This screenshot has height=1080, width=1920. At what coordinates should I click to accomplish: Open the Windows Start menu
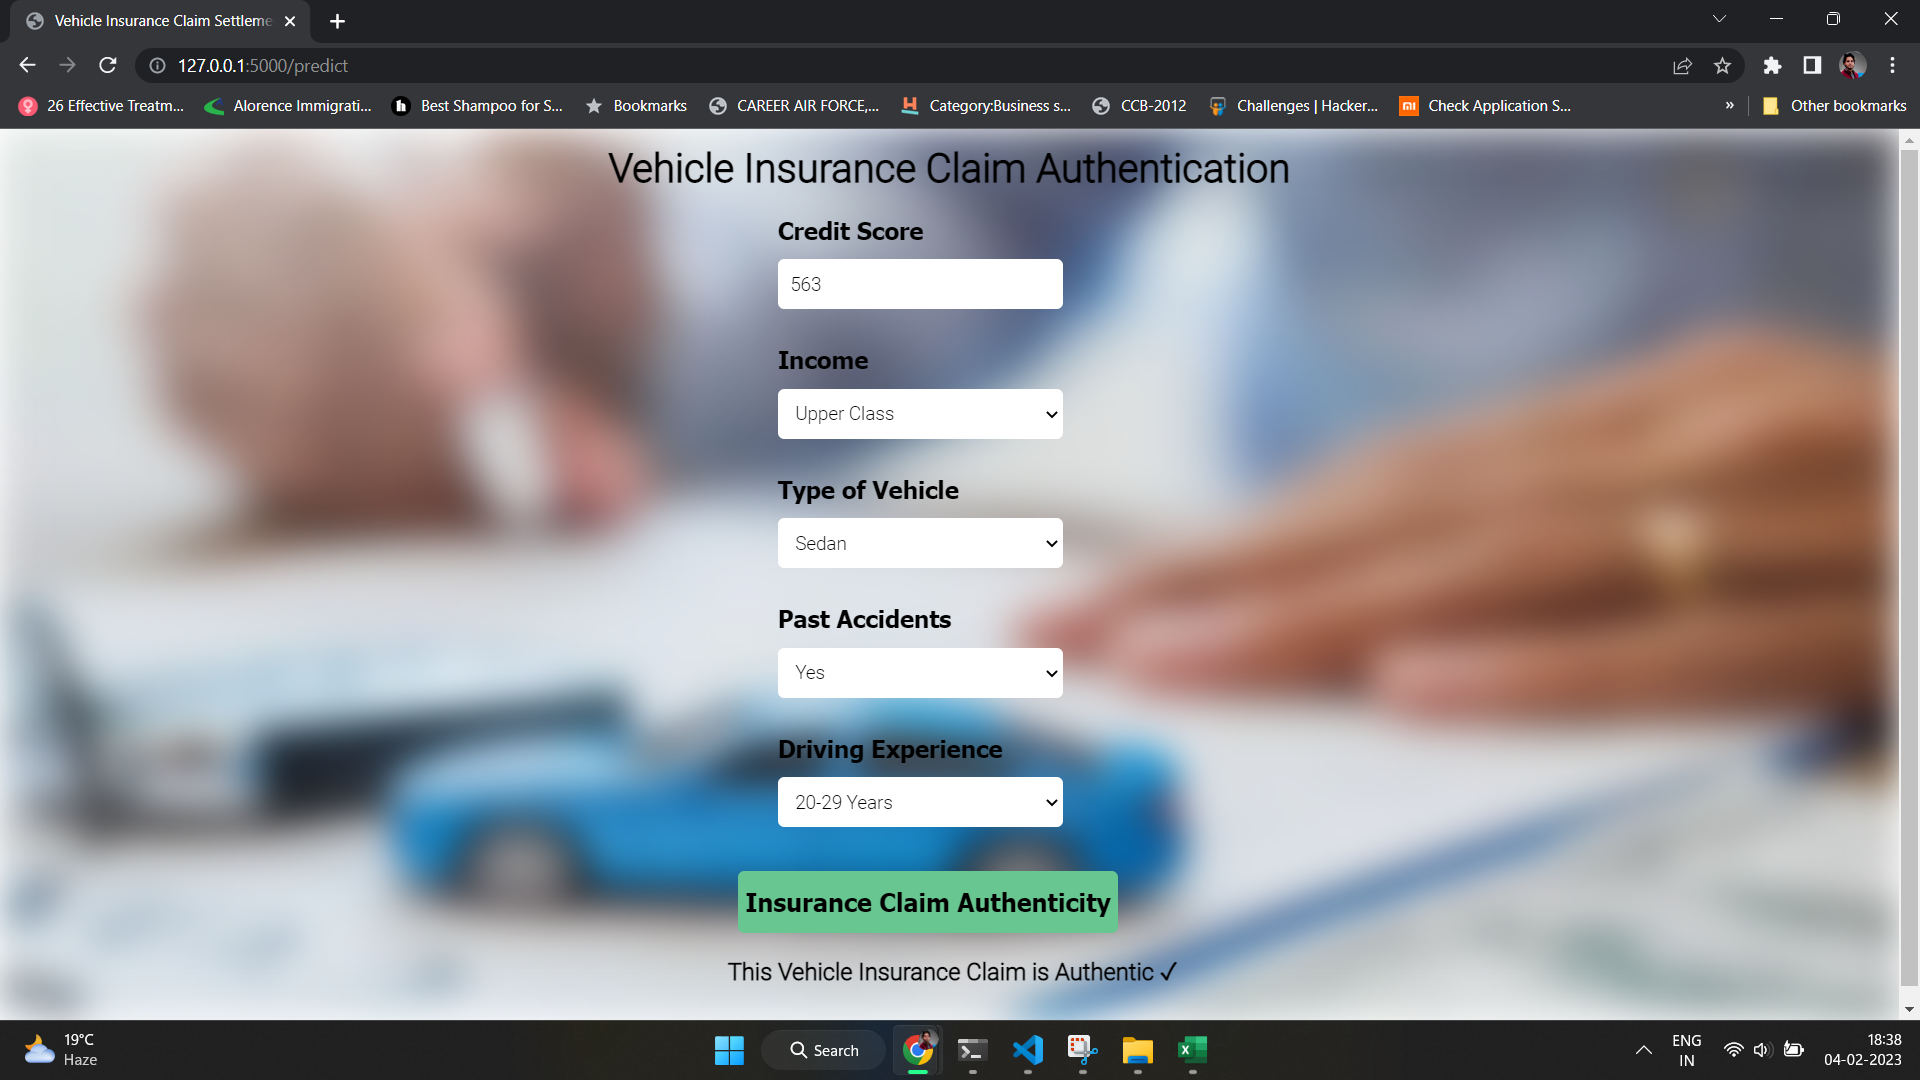729,1050
